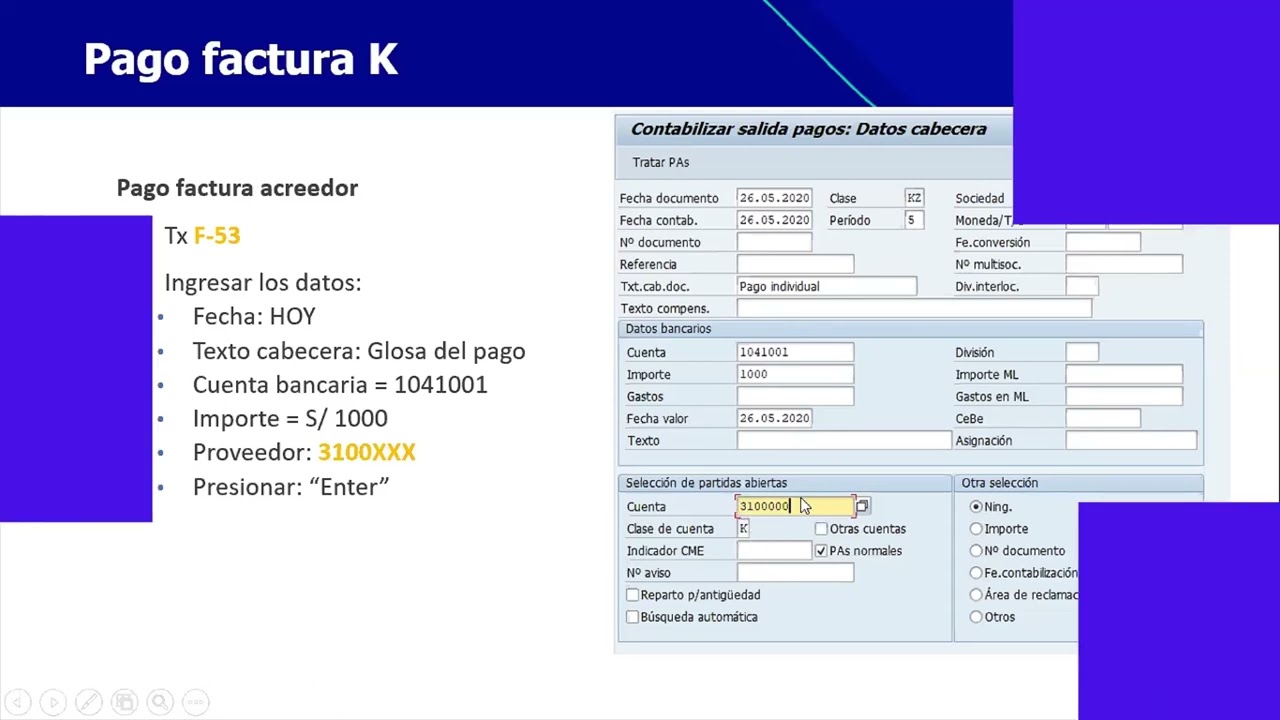
Task: Focus the Indicador CME field
Action: tap(774, 551)
